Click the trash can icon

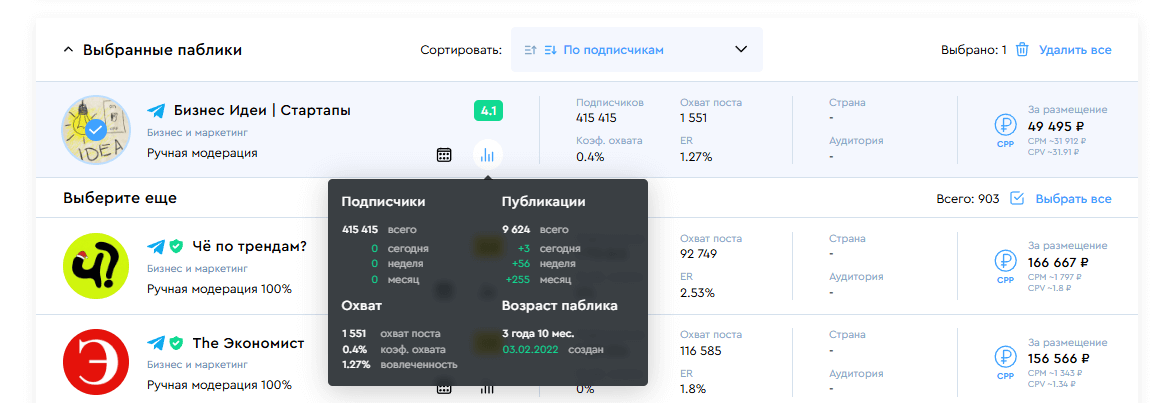point(1022,50)
